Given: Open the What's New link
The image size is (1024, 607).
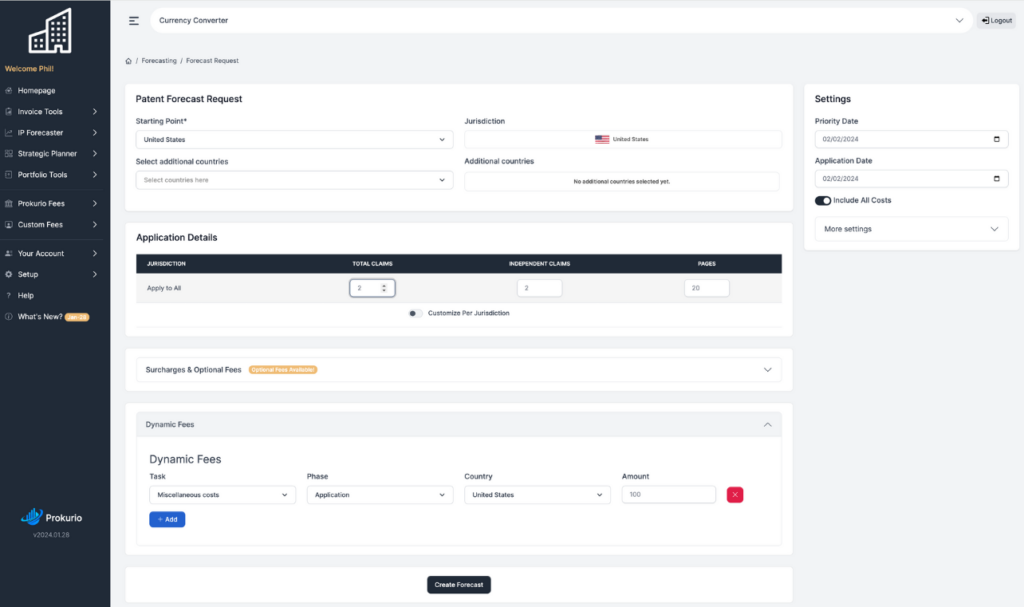Looking at the screenshot, I should coord(40,316).
